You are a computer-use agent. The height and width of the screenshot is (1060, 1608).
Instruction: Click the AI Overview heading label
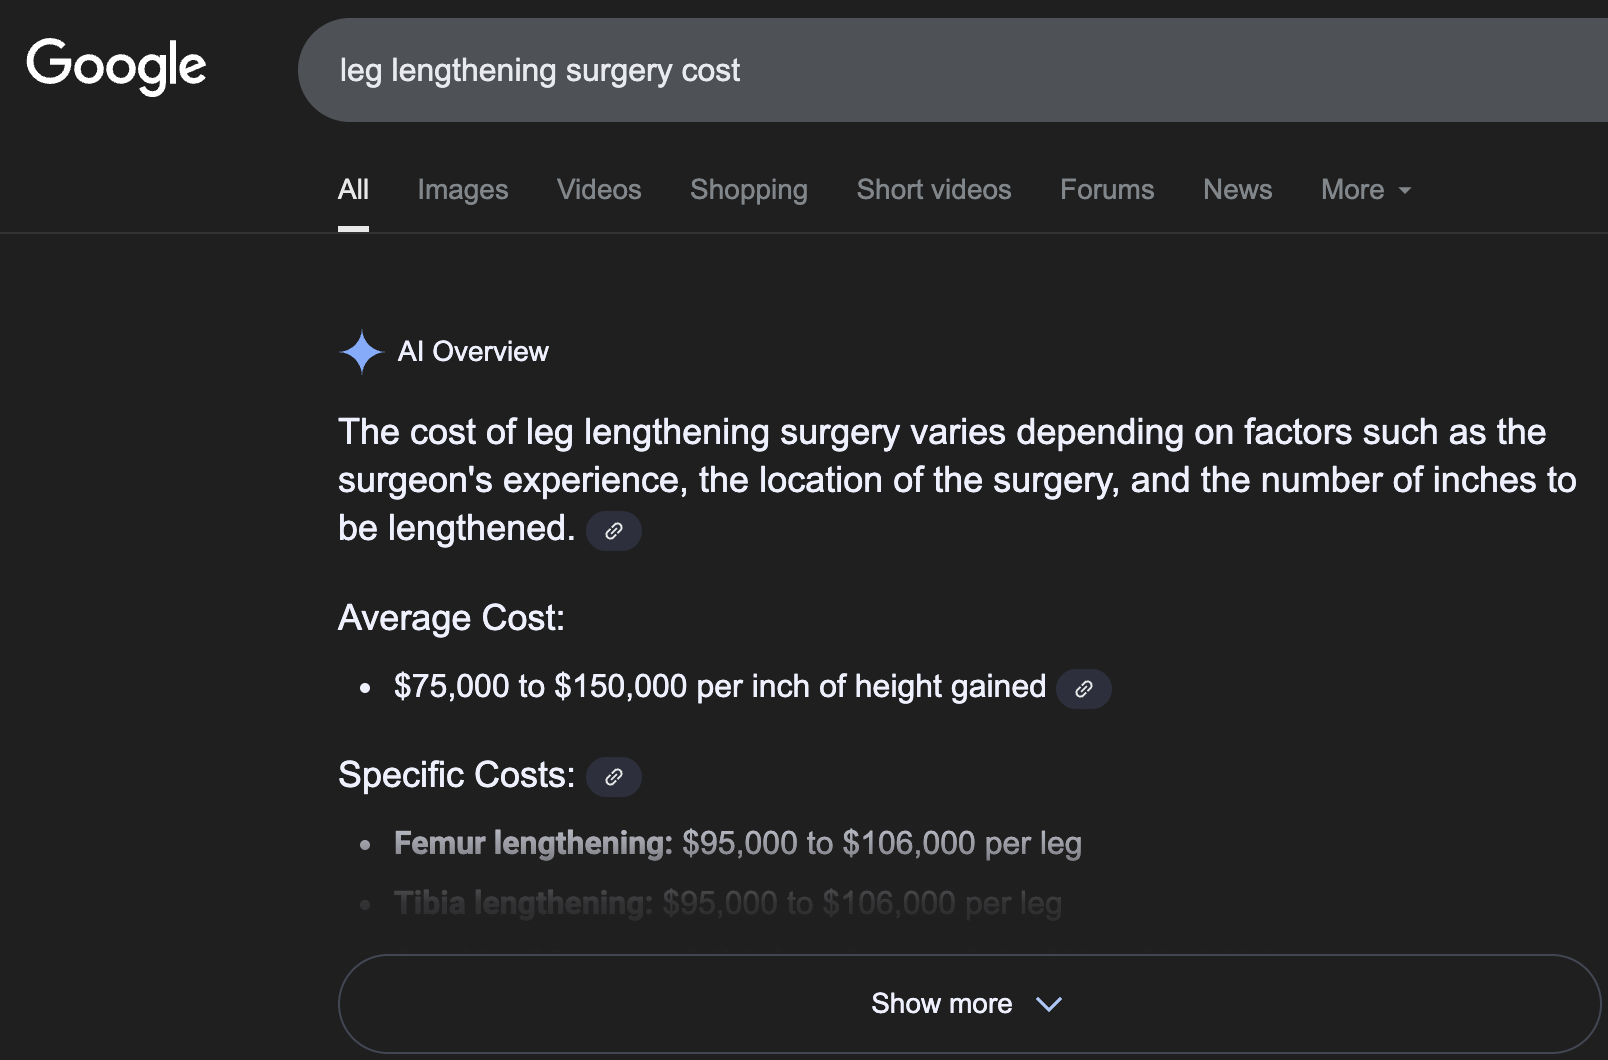point(473,352)
